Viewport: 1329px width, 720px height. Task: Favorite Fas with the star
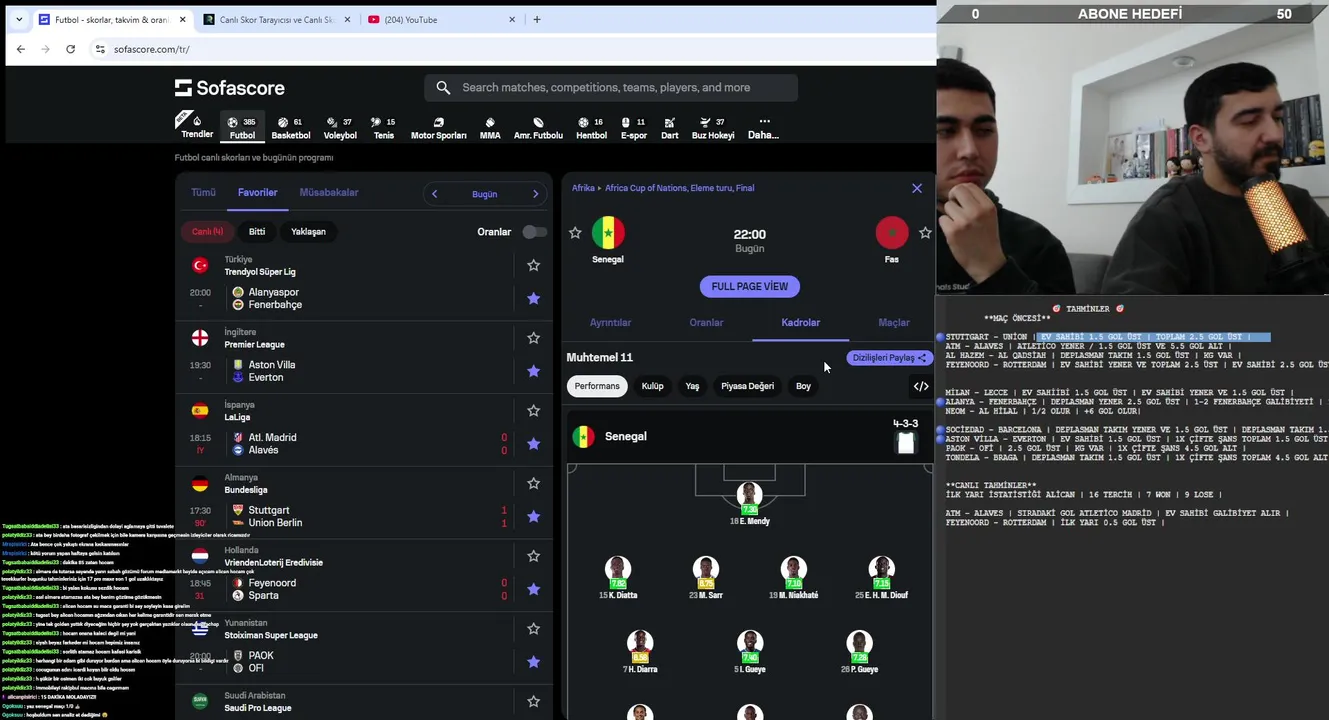point(925,233)
